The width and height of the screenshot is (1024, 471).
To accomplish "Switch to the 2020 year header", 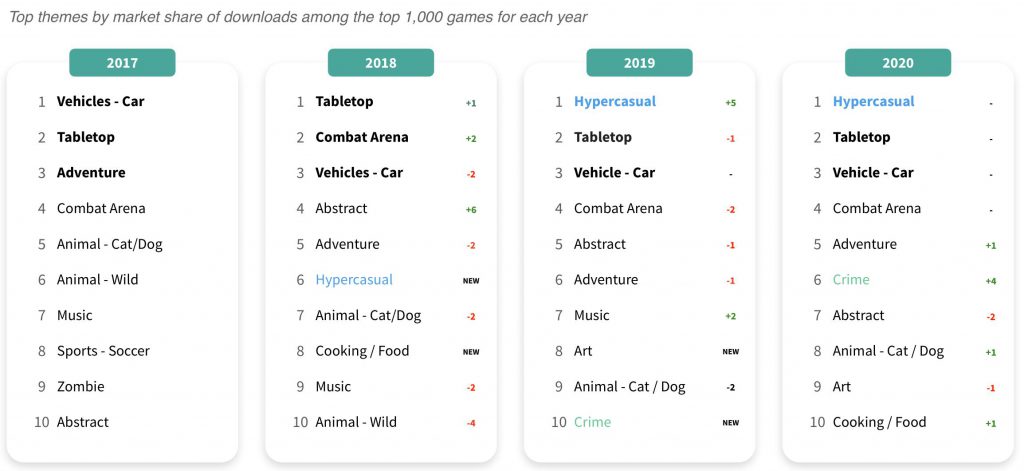I will [x=897, y=63].
